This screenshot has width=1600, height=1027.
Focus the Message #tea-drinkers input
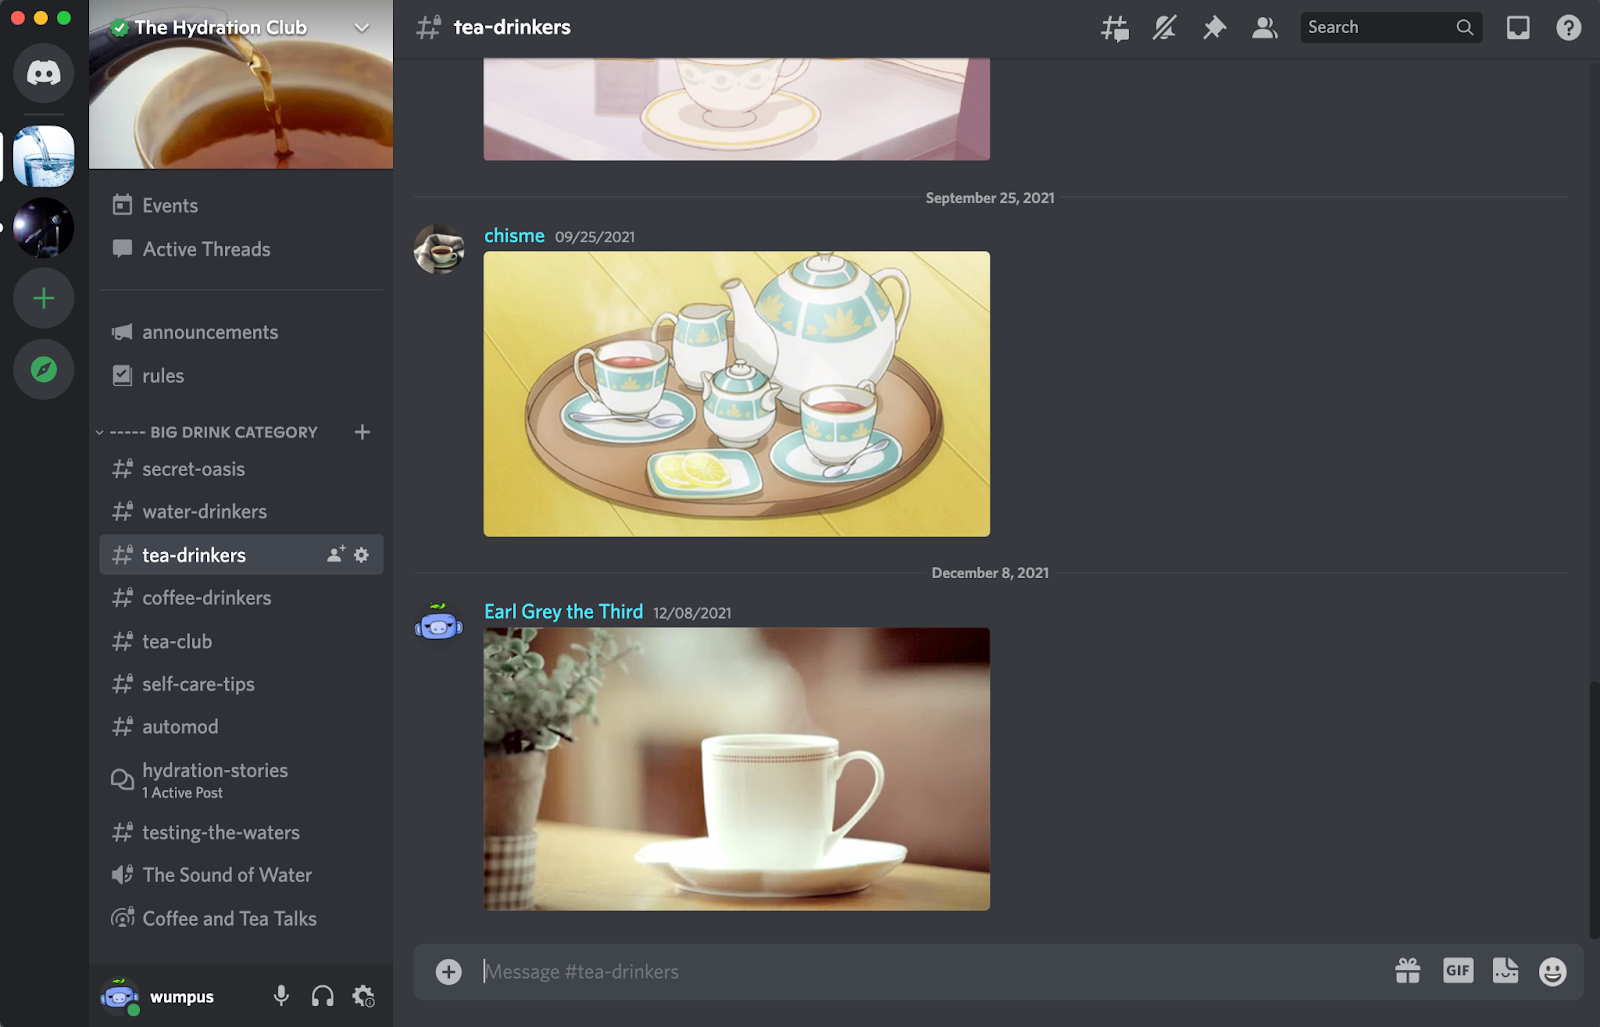(930, 972)
